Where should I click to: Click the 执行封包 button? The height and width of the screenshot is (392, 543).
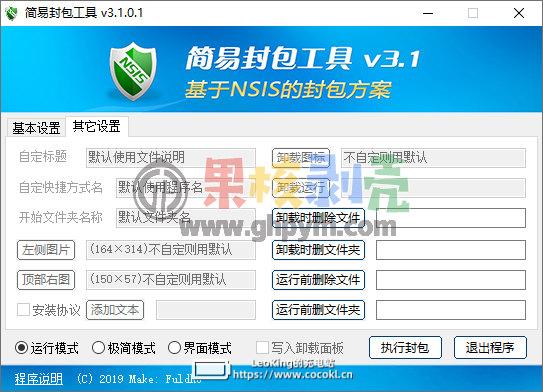[x=405, y=347]
